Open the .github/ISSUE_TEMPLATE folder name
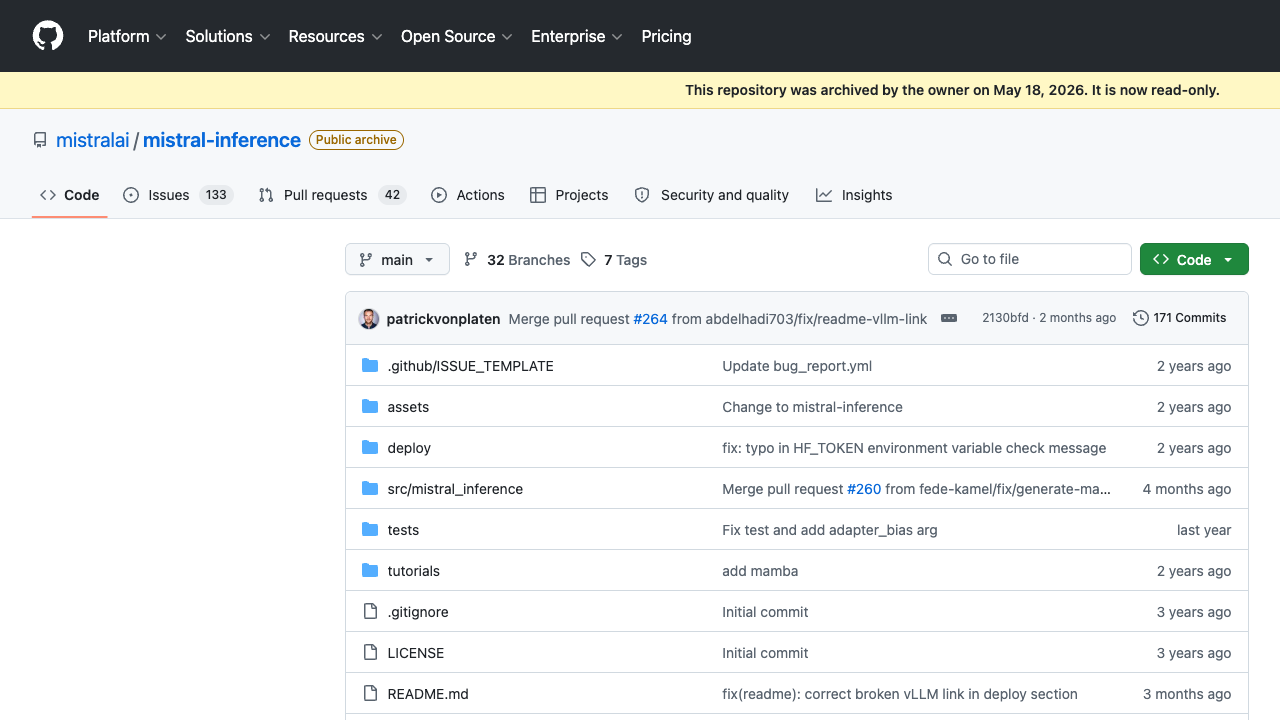Image resolution: width=1280 pixels, height=720 pixels. [x=470, y=366]
